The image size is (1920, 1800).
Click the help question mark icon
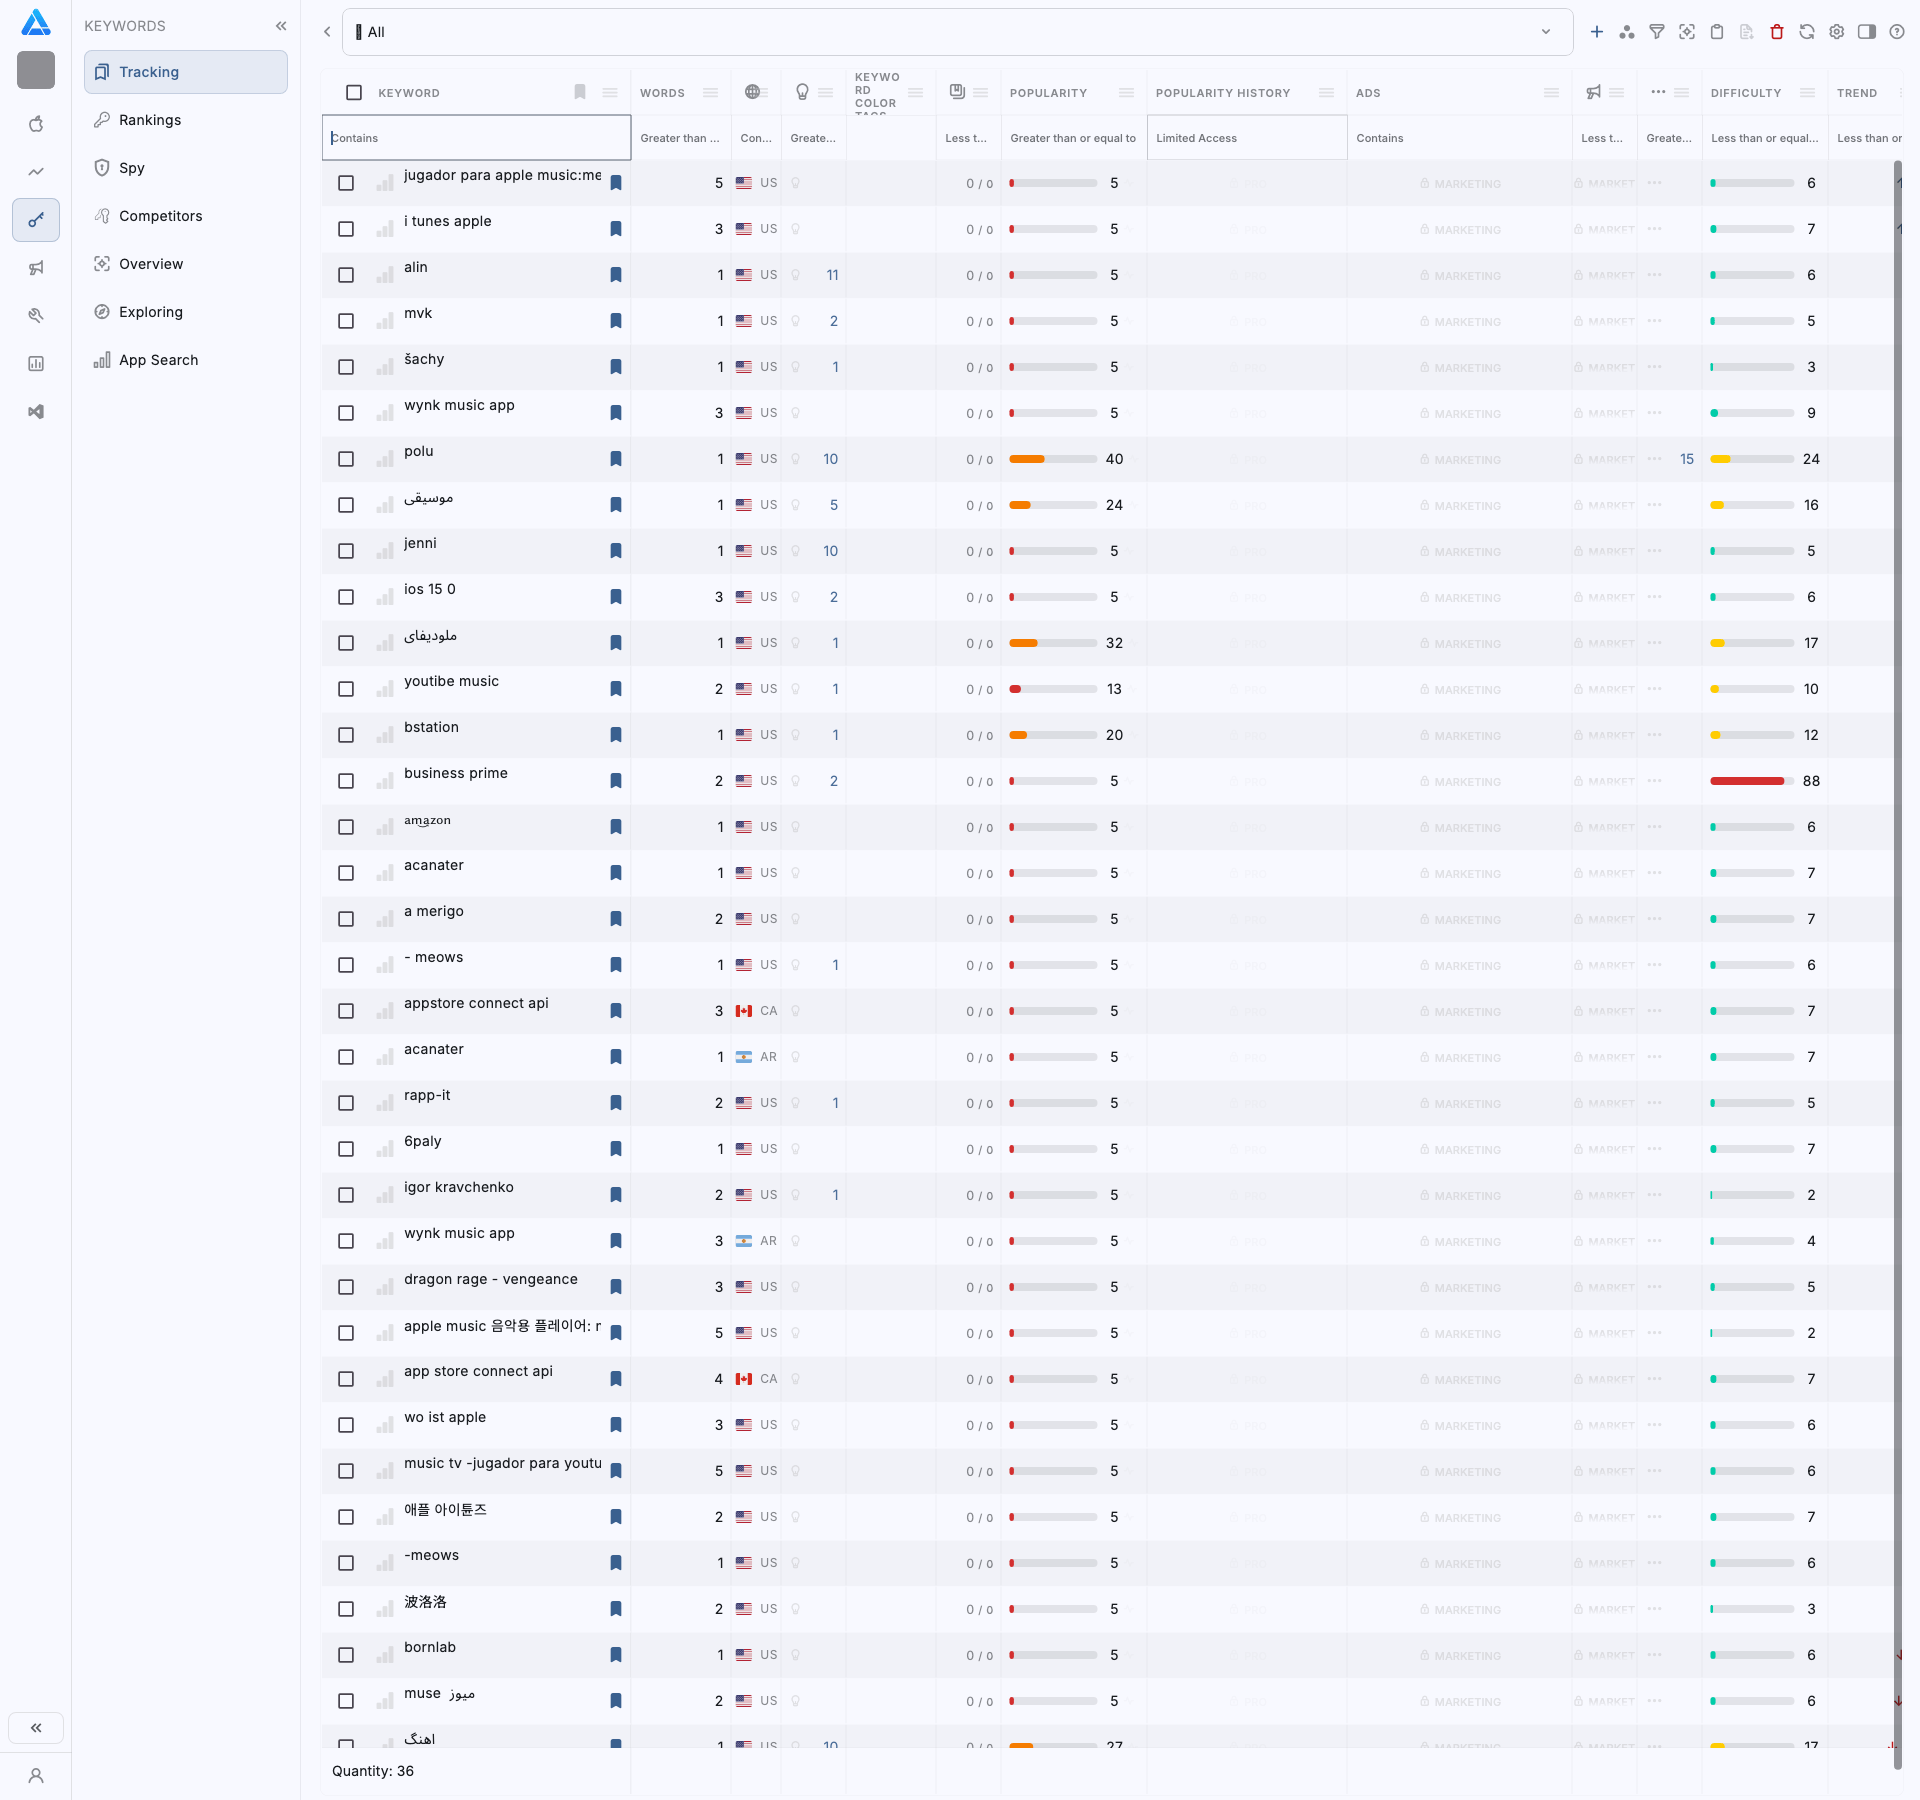click(1897, 32)
